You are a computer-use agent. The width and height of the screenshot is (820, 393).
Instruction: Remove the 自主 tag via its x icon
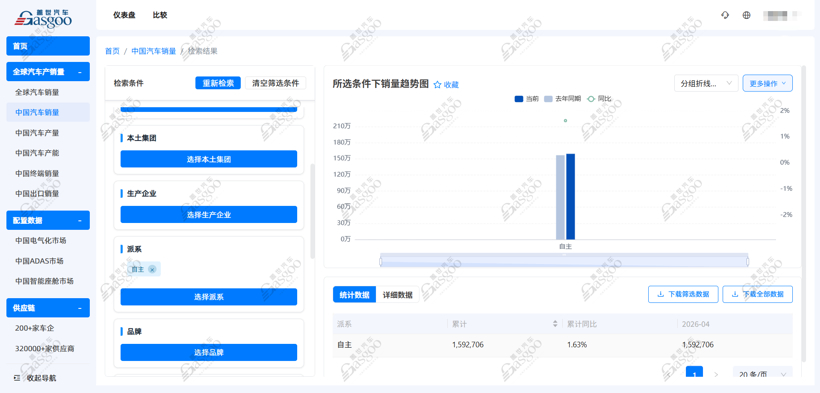152,270
